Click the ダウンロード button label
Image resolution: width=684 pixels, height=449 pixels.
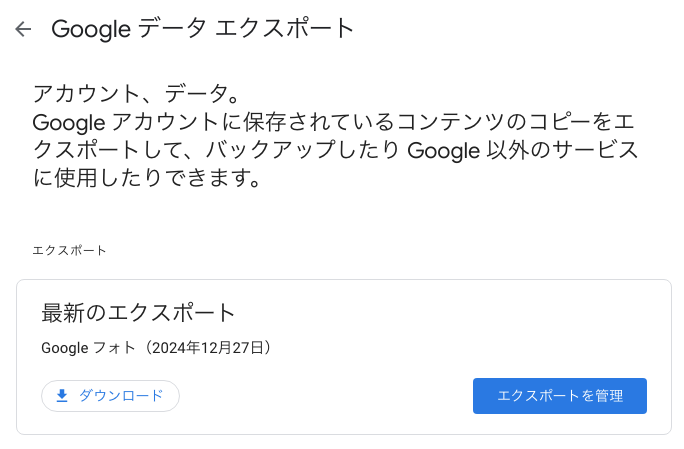coord(121,396)
